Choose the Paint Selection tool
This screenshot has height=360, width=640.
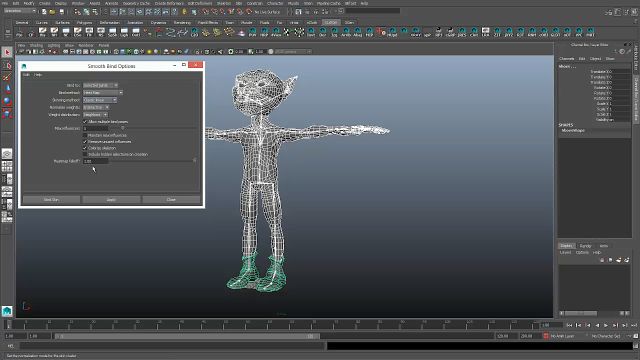tap(7, 77)
